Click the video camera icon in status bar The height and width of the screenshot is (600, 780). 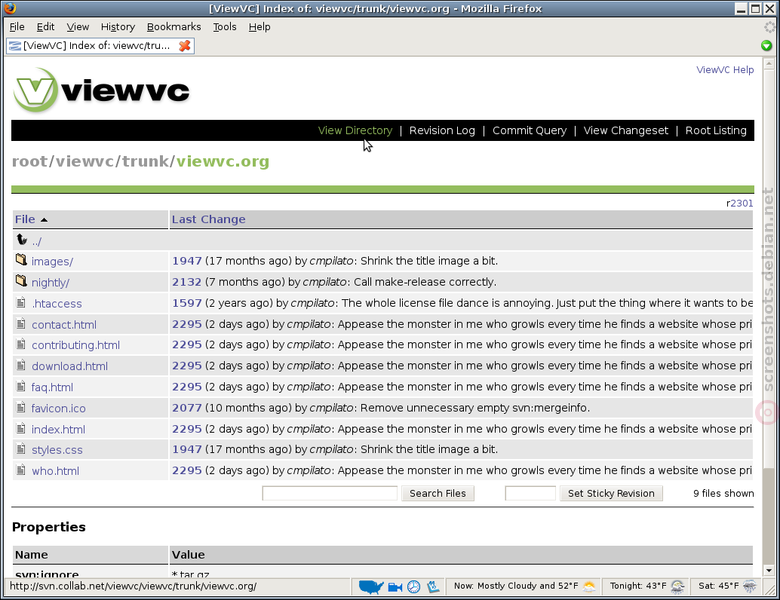point(395,588)
